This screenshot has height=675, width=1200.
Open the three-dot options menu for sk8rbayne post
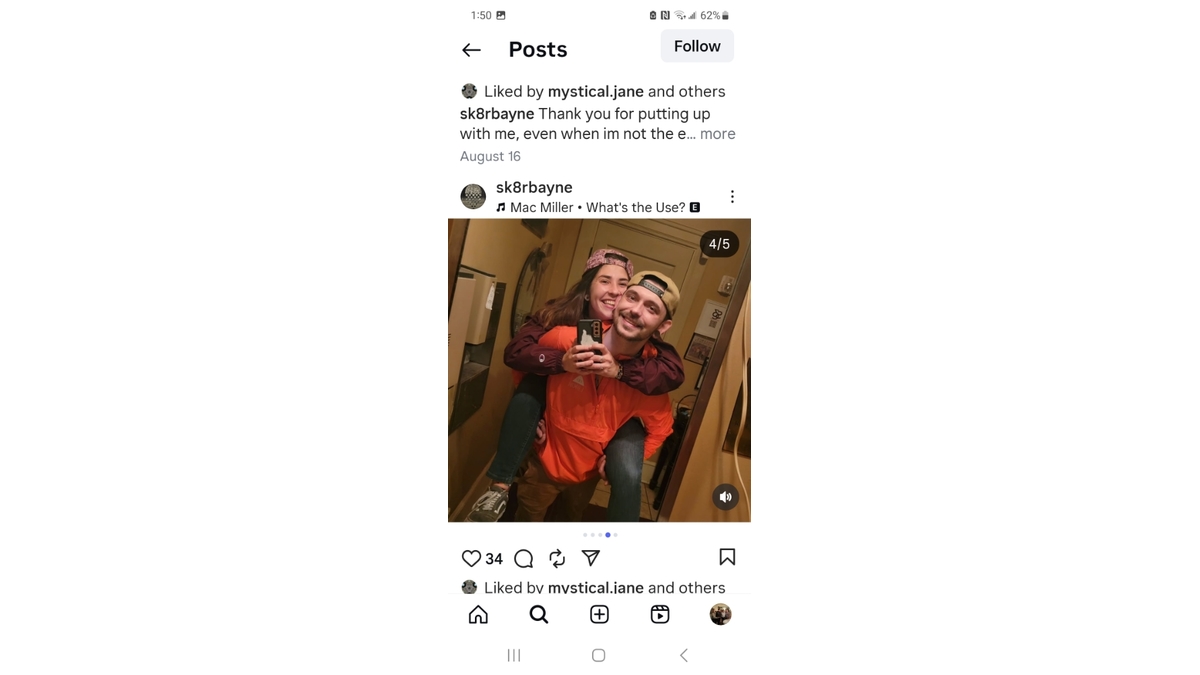732,197
